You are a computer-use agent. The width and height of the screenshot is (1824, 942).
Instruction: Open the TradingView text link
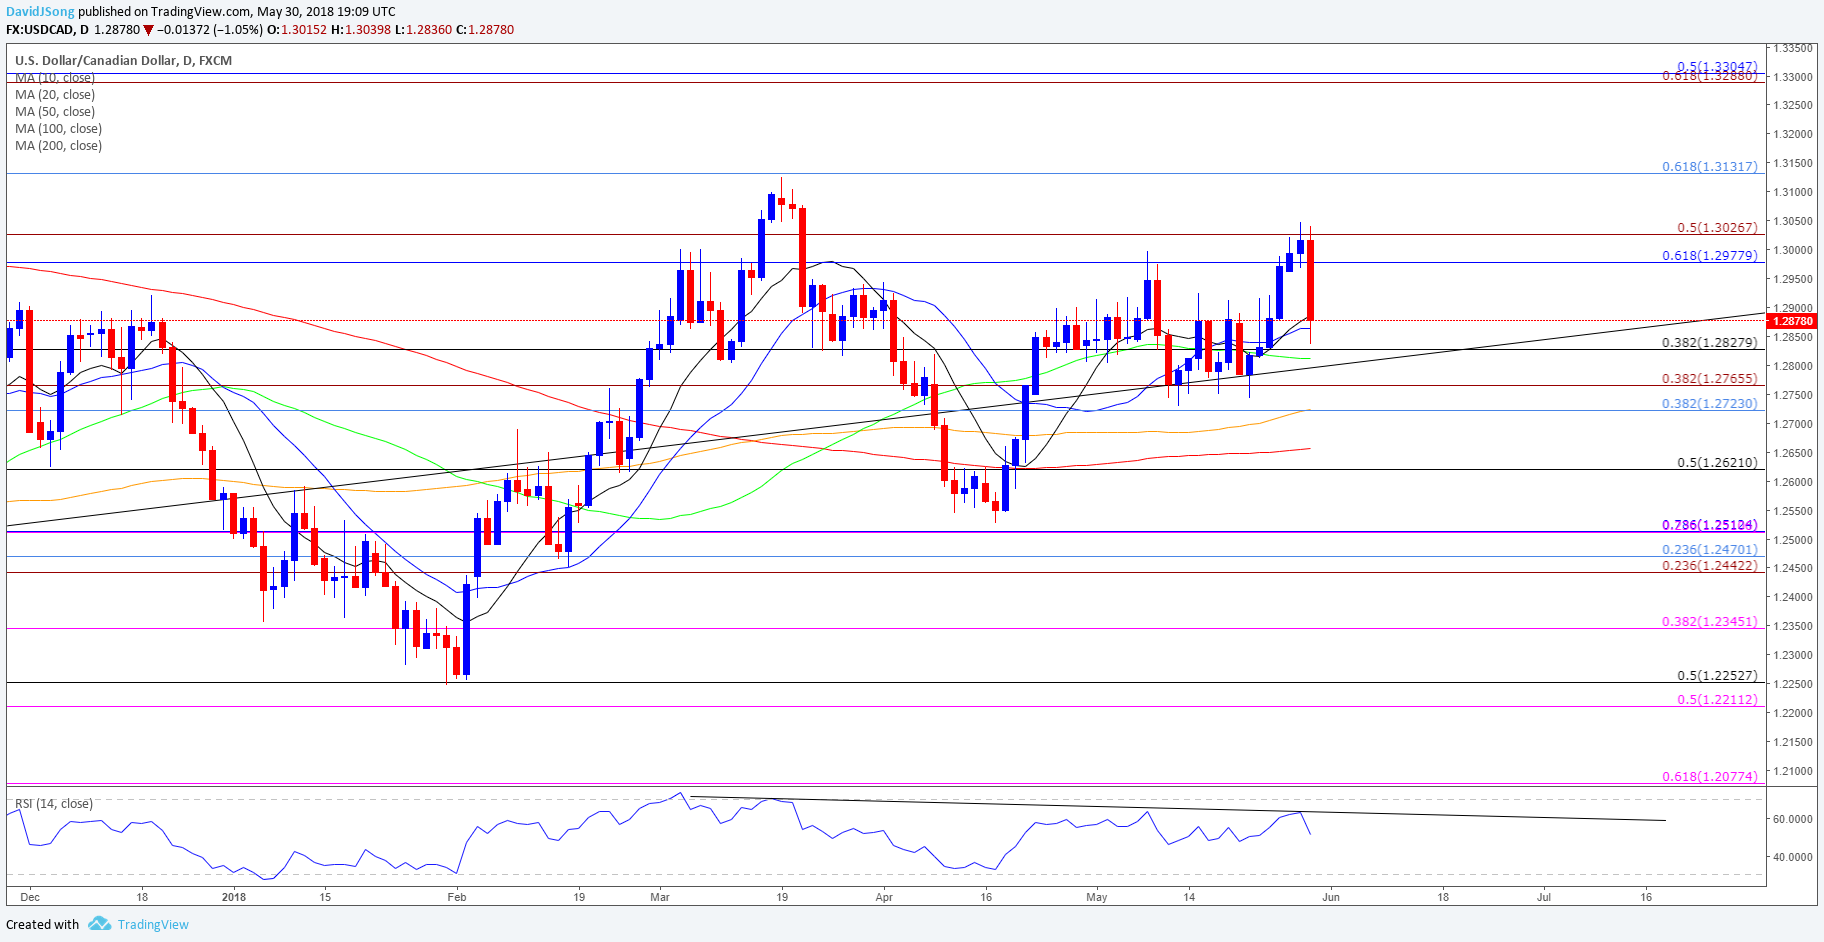[153, 924]
